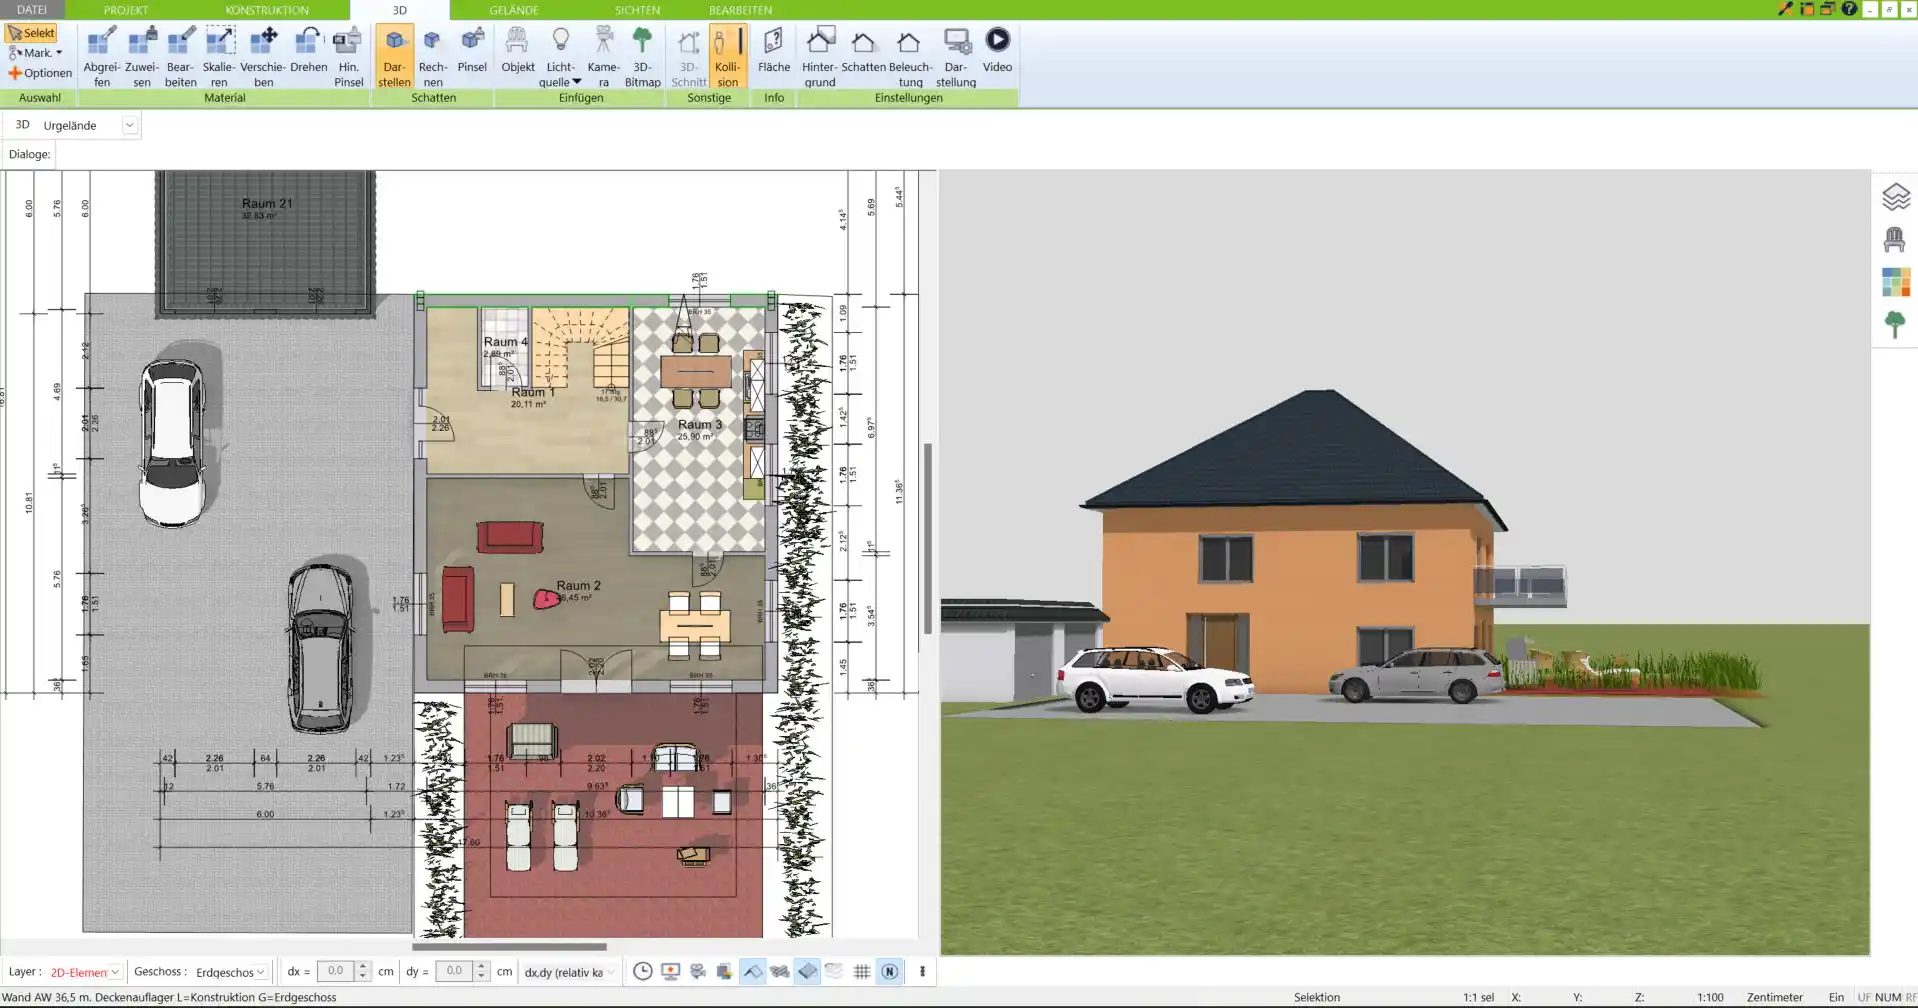This screenshot has height=1008, width=1918.
Task: Click the help question mark icon in title bar
Action: coord(1849,9)
